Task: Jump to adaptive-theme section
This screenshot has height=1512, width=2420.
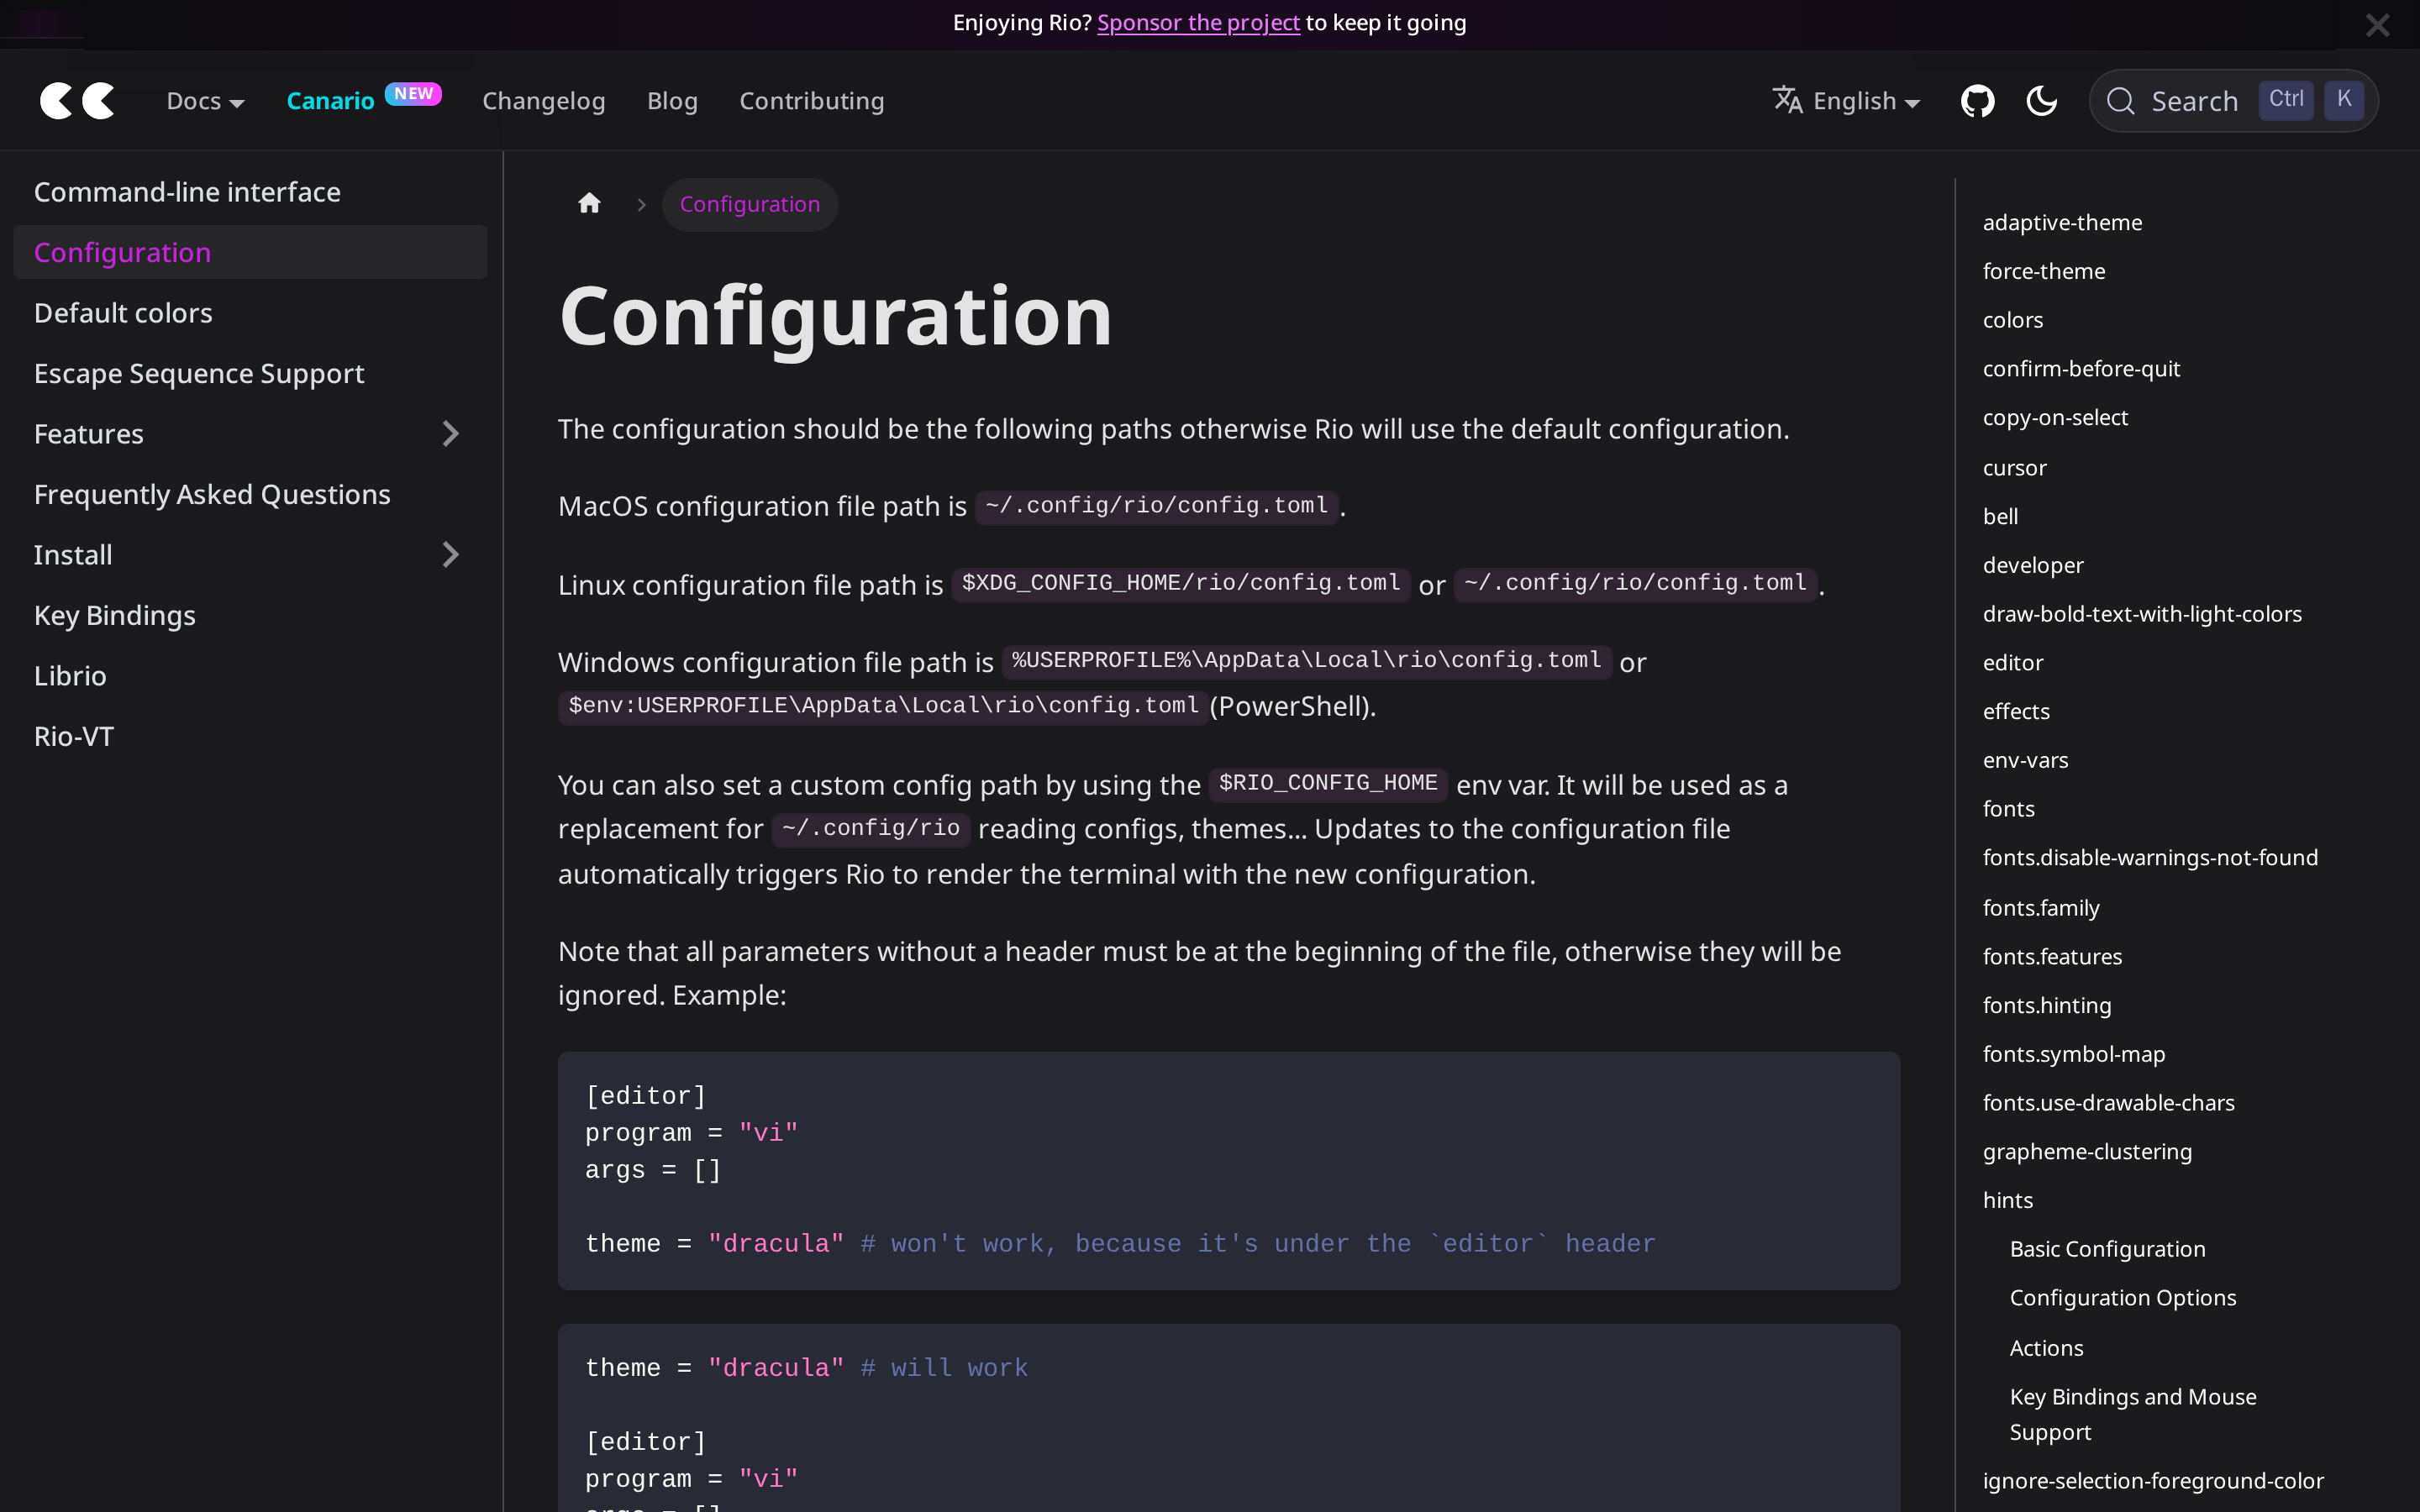Action: coord(2062,222)
